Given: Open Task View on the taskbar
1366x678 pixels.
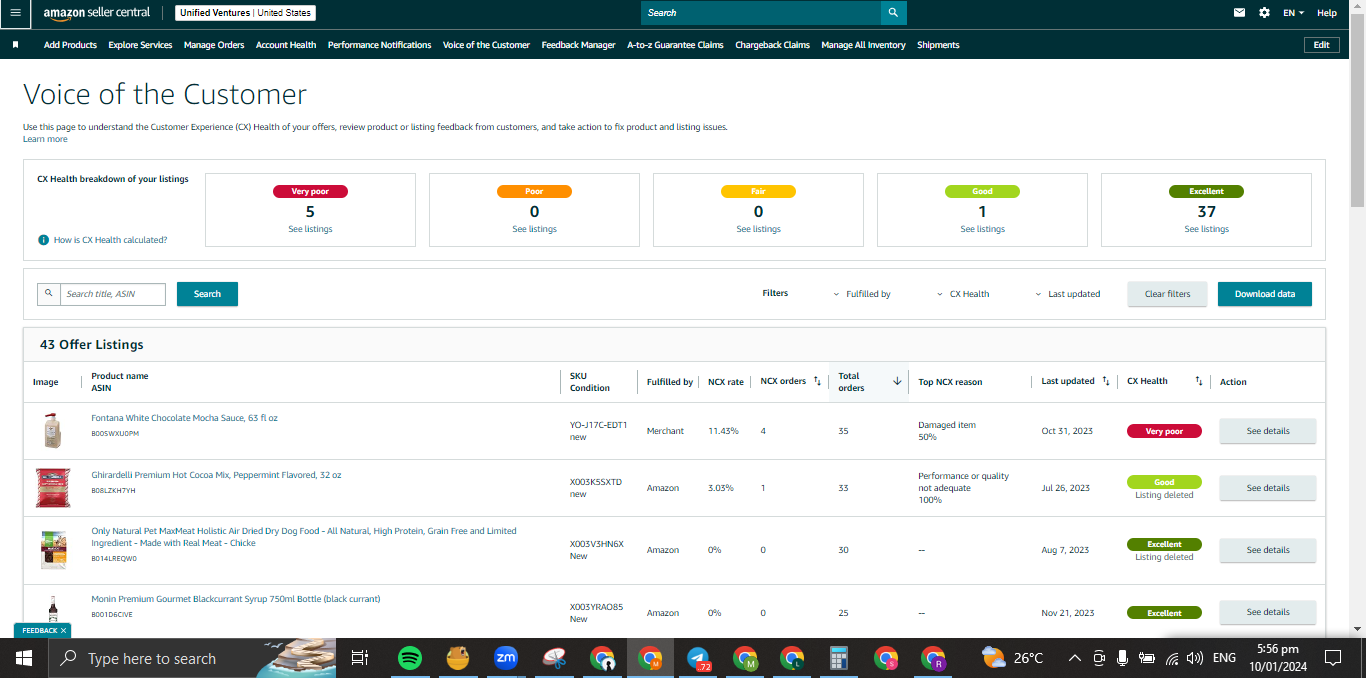Looking at the screenshot, I should [x=360, y=658].
